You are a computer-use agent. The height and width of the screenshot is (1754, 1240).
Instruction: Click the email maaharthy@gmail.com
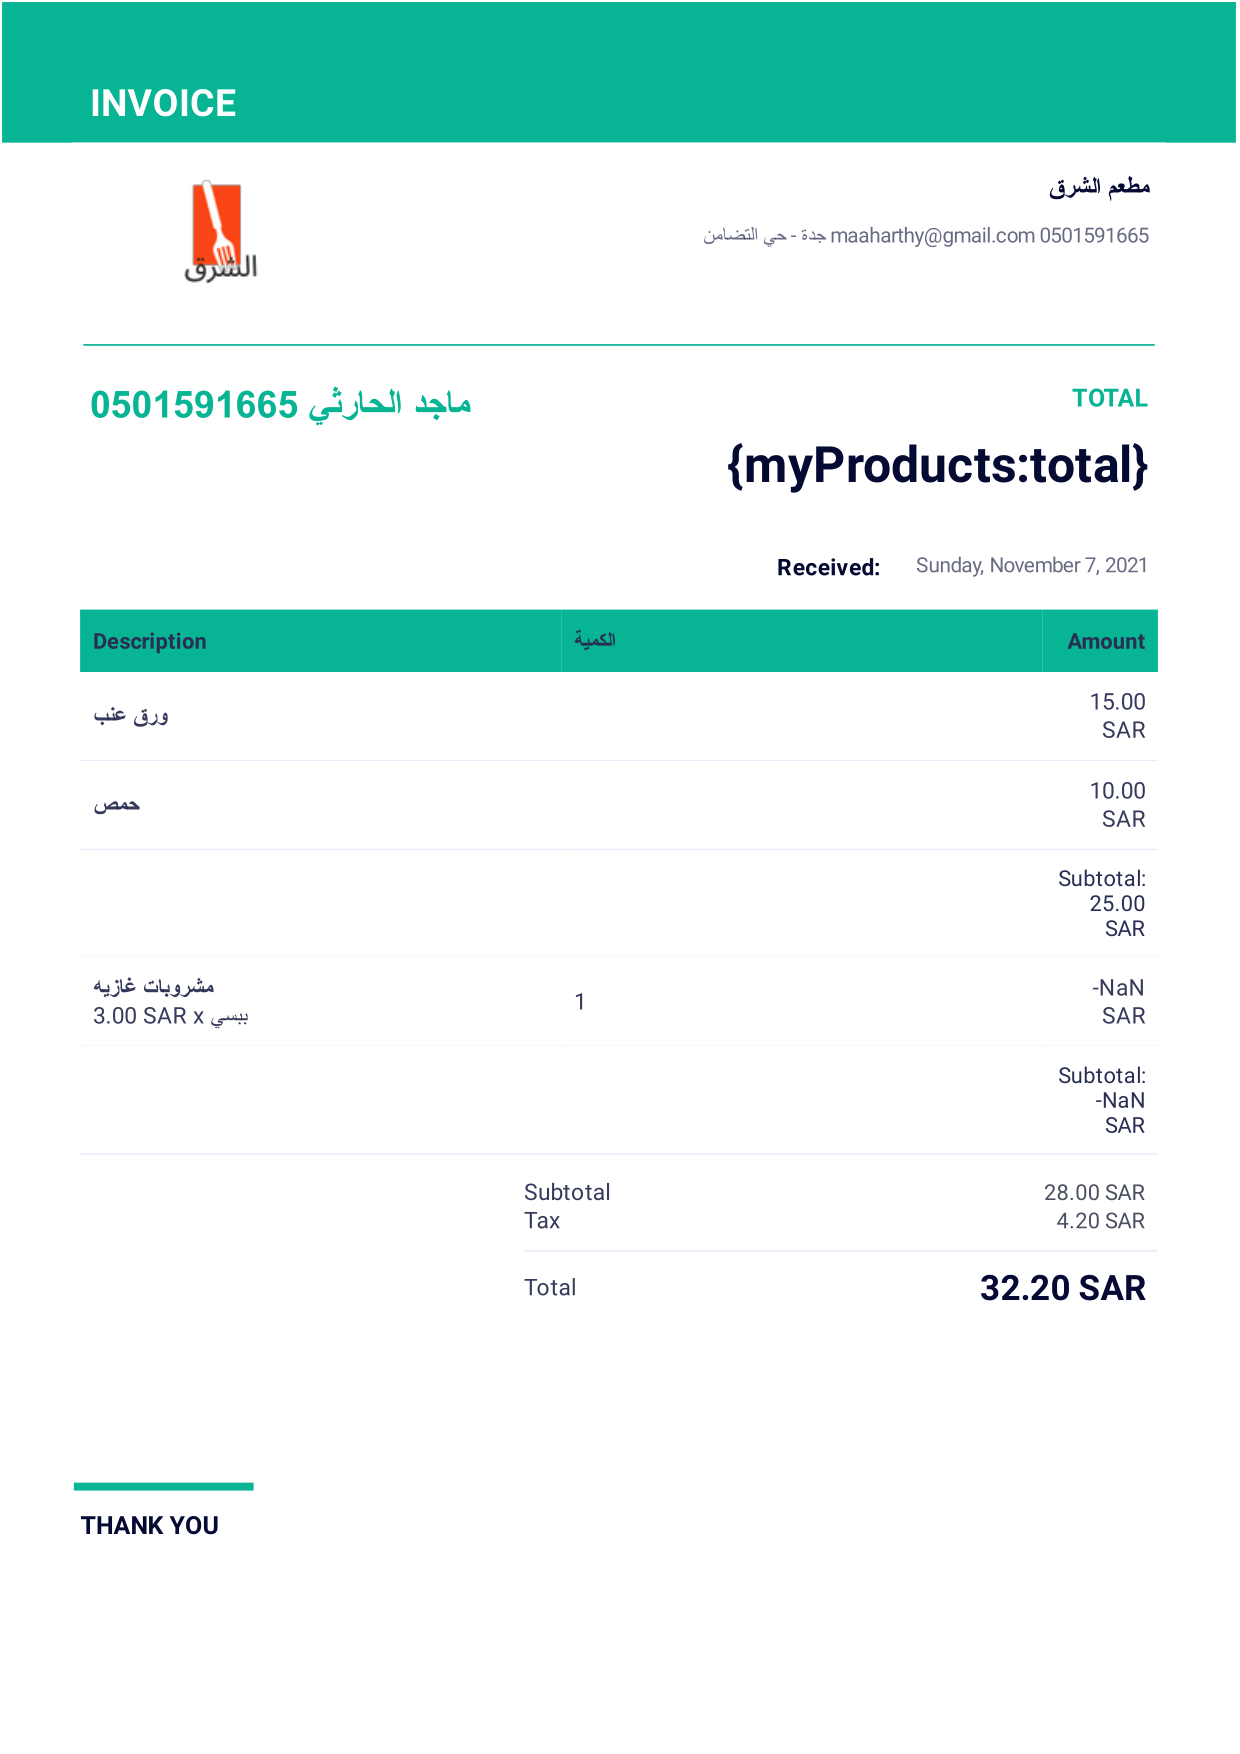pos(932,236)
